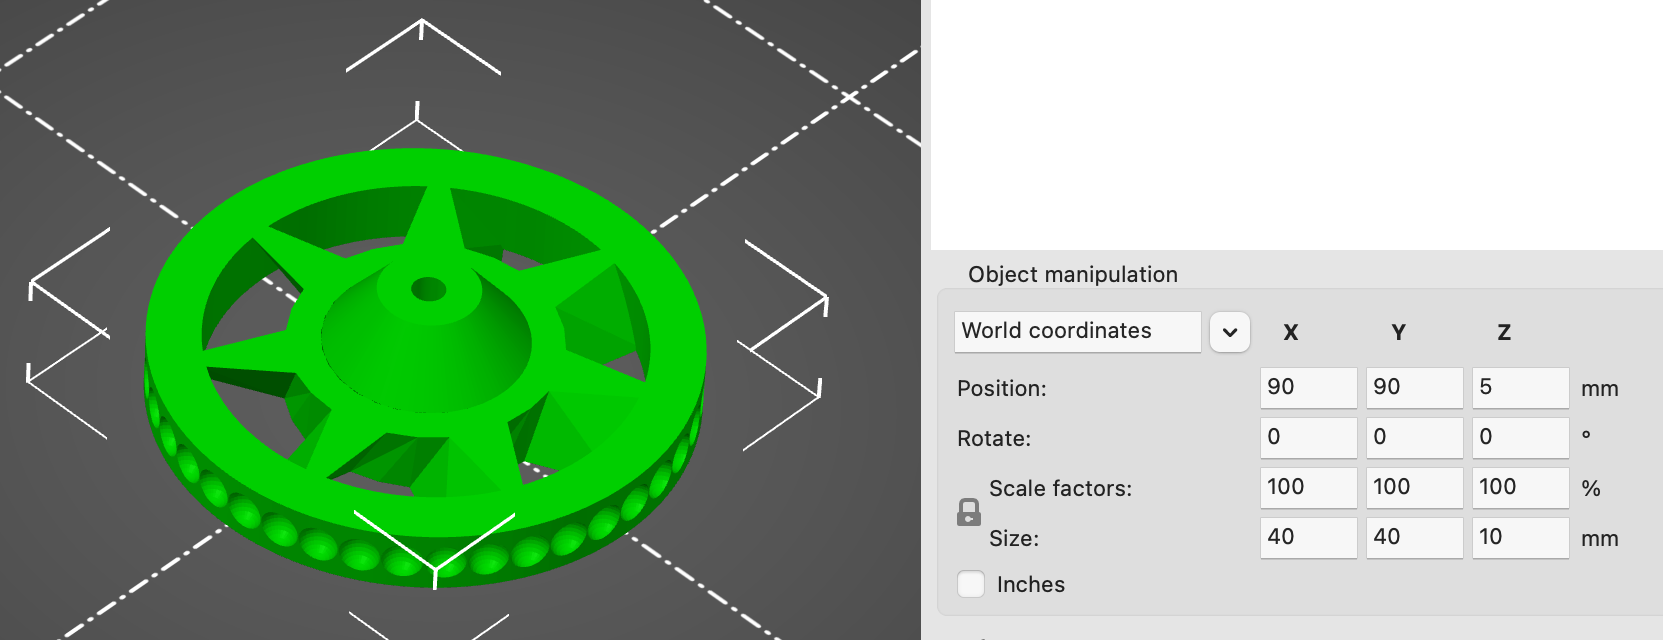Click the Position Y field
Screen dimensions: 1663x640
pyautogui.click(x=1413, y=388)
